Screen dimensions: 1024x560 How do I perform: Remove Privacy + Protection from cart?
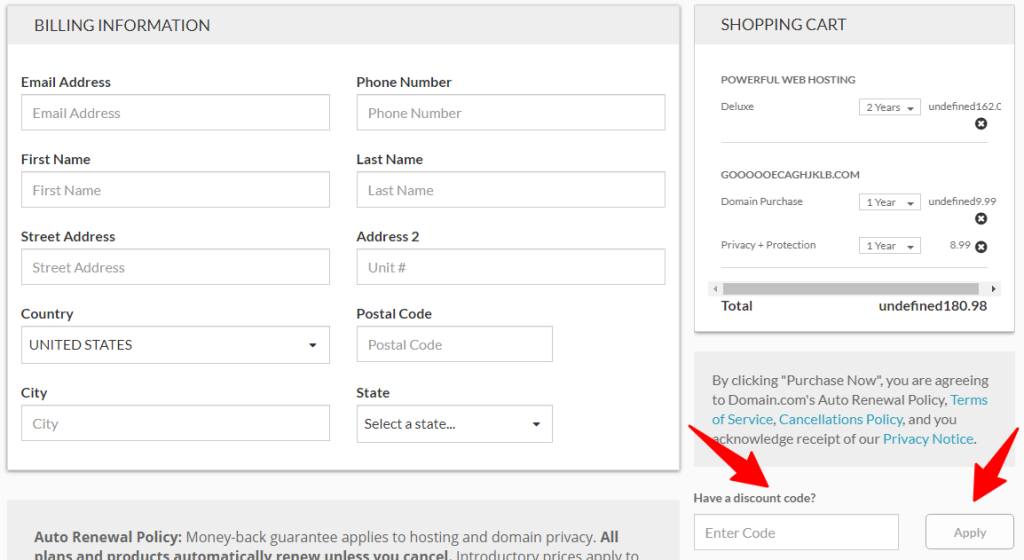coord(981,247)
